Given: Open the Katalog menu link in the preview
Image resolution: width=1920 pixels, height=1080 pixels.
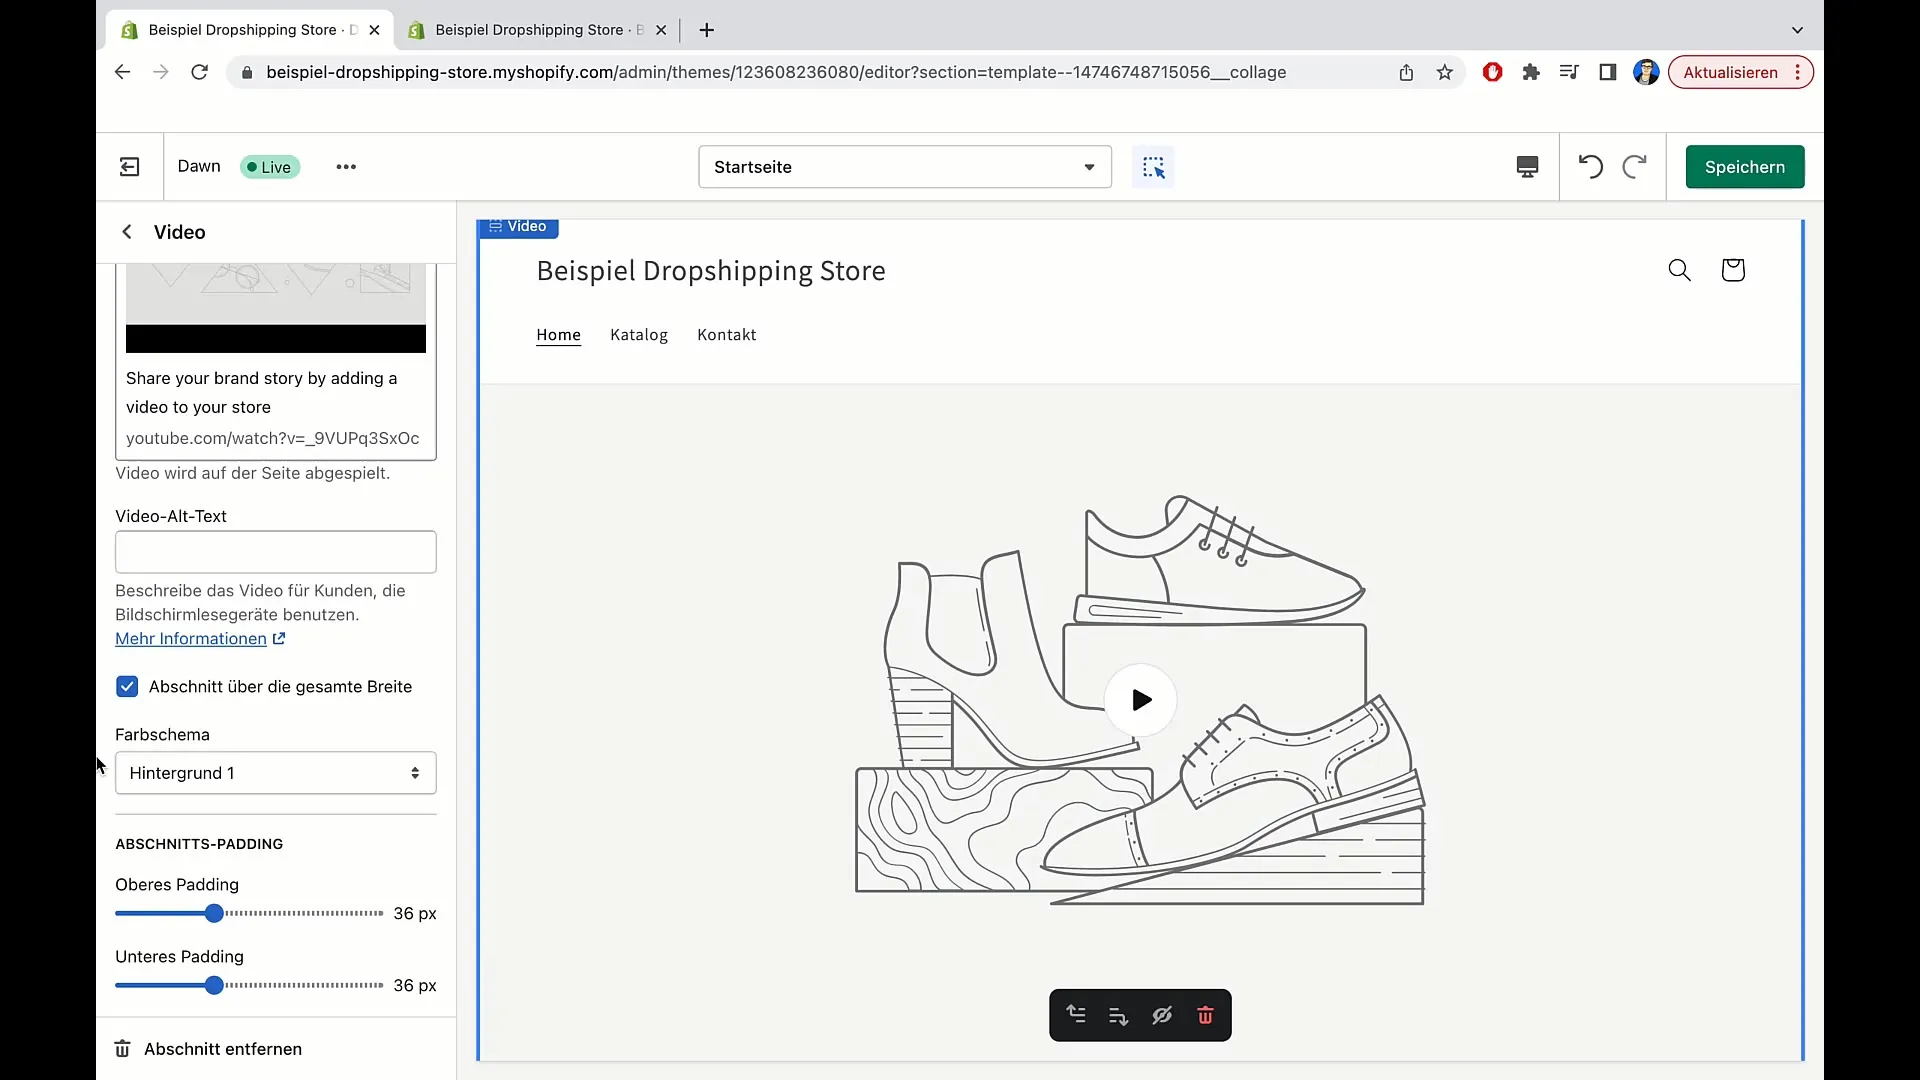Looking at the screenshot, I should tap(639, 335).
